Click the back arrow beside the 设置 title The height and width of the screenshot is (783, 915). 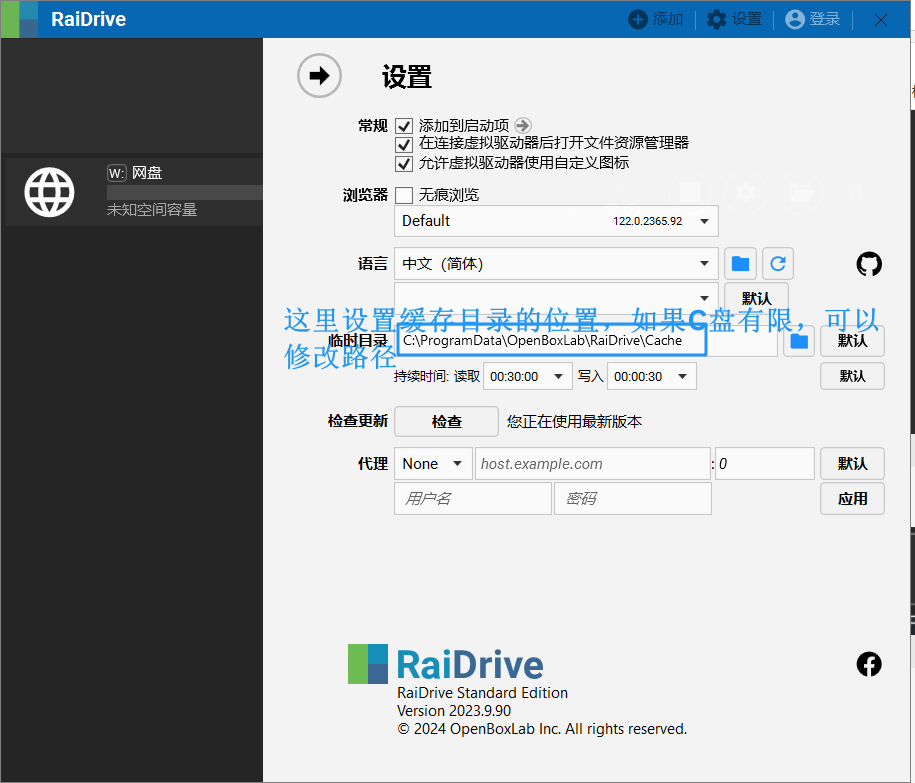pyautogui.click(x=319, y=75)
